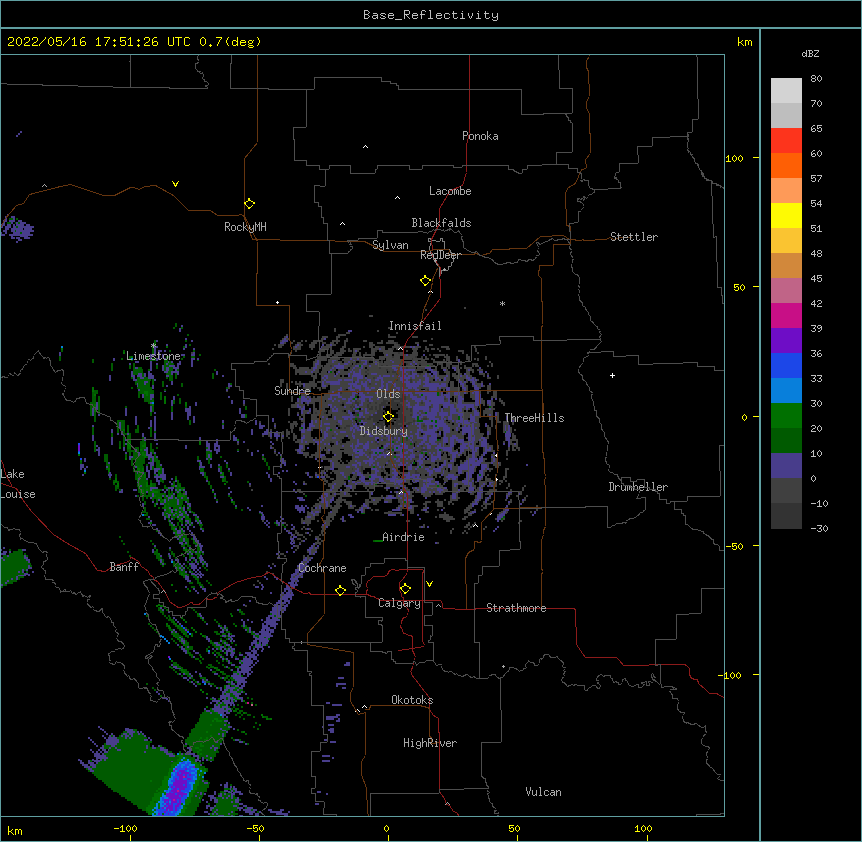Click the Cochrane town label

click(322, 568)
